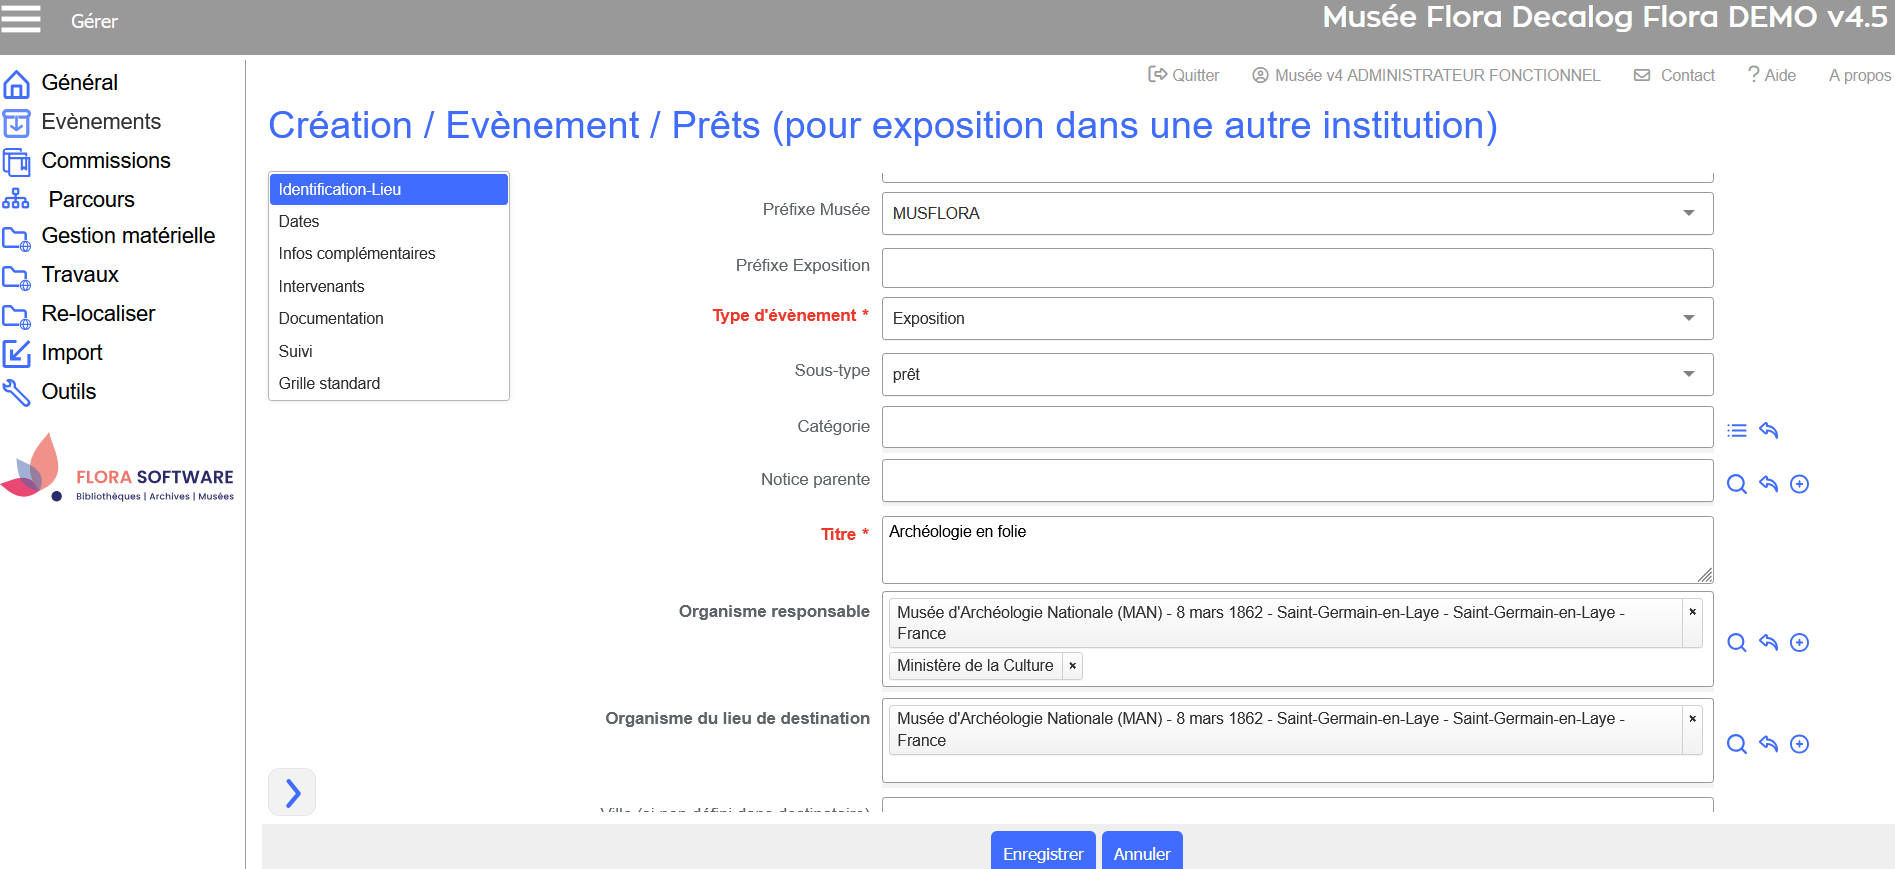The image size is (1895, 869).
Task: Switch to the Dates section
Action: coord(299,221)
